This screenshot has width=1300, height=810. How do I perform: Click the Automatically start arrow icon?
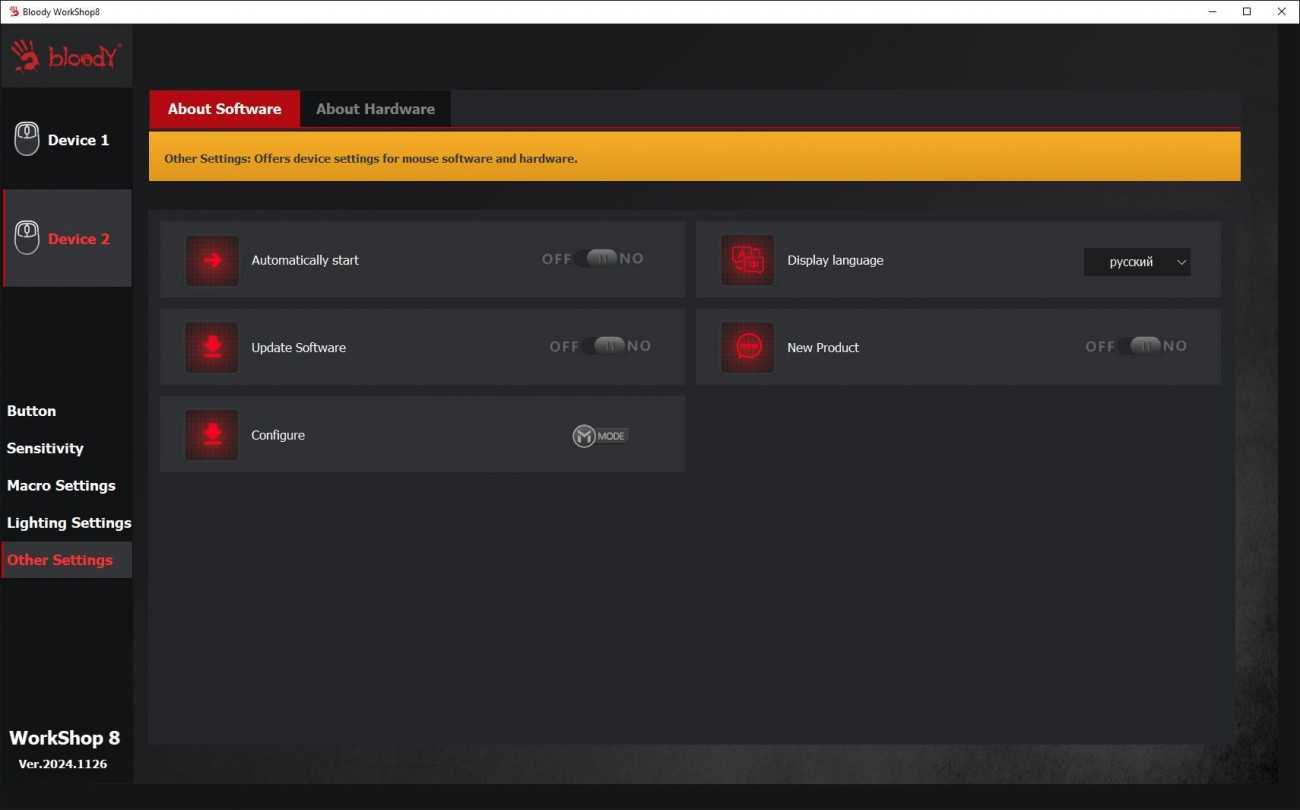(x=212, y=261)
